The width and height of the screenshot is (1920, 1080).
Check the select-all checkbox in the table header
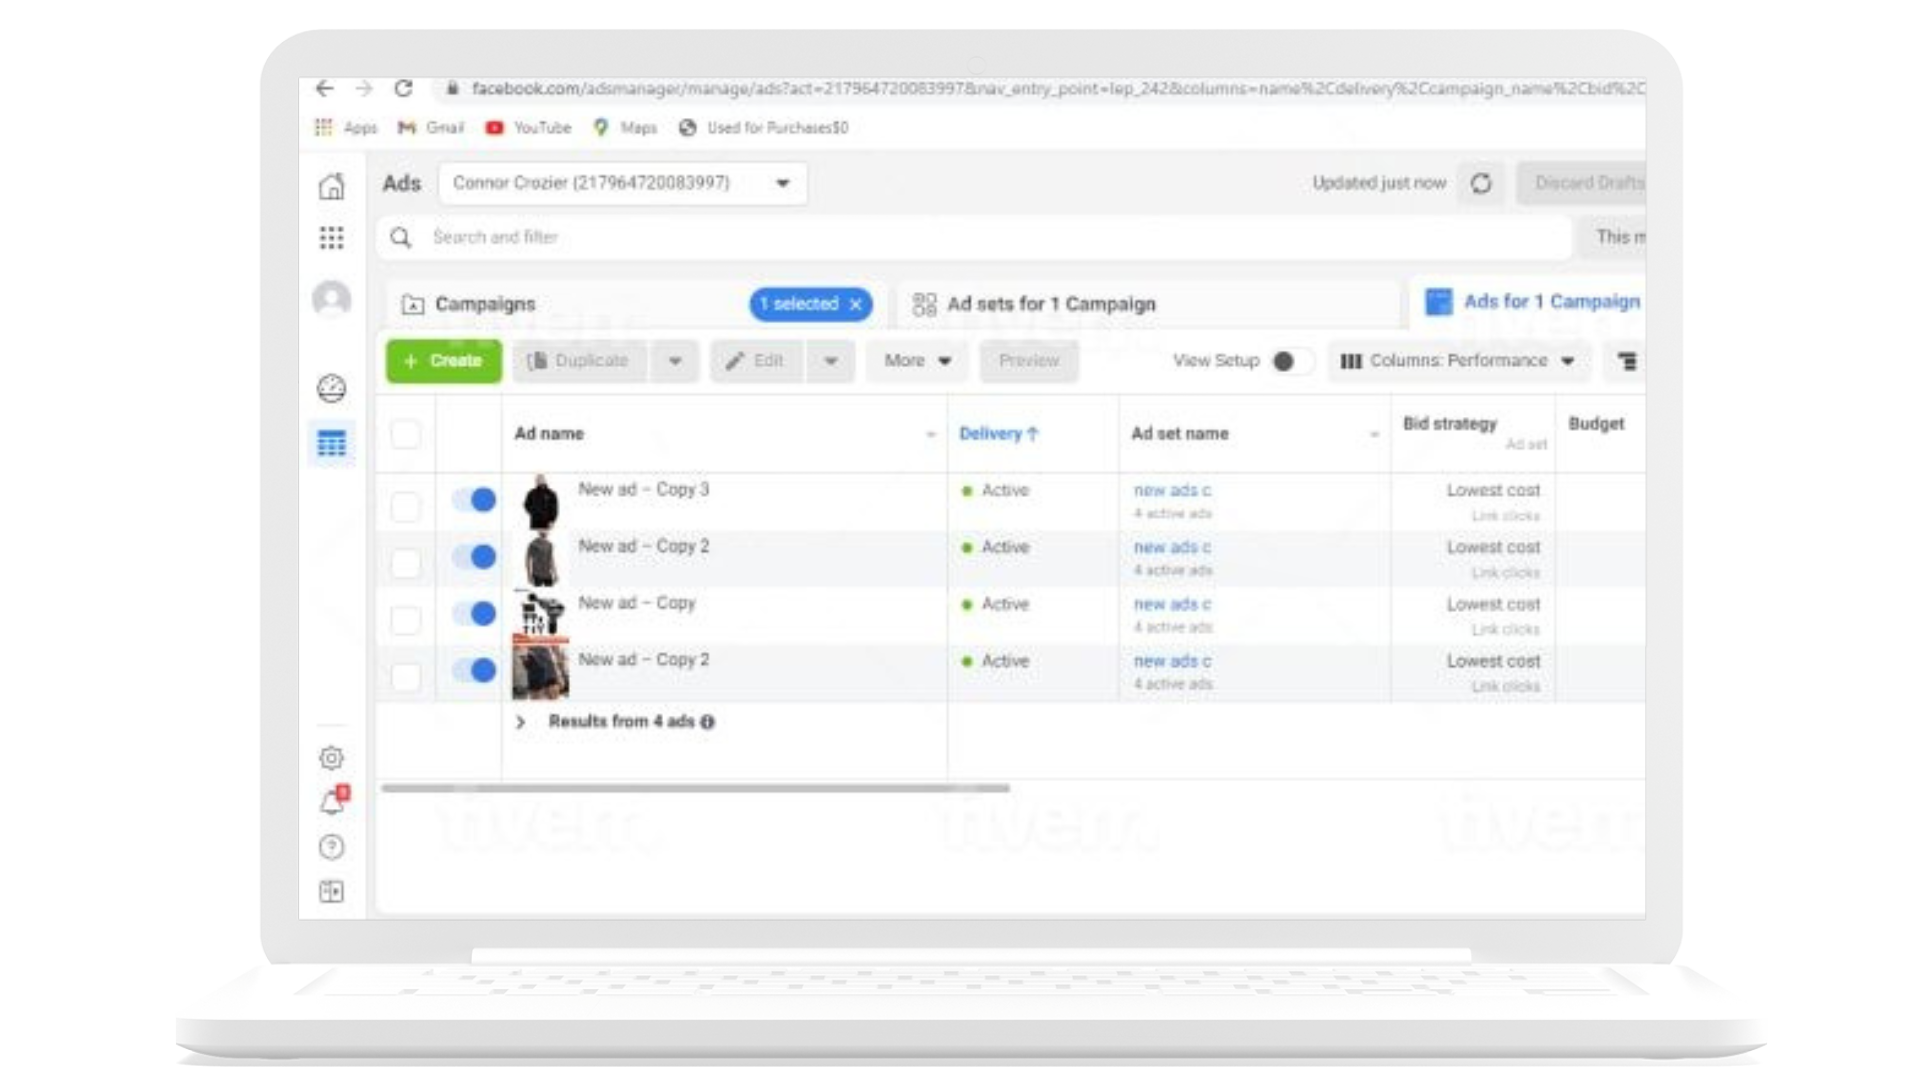point(405,434)
